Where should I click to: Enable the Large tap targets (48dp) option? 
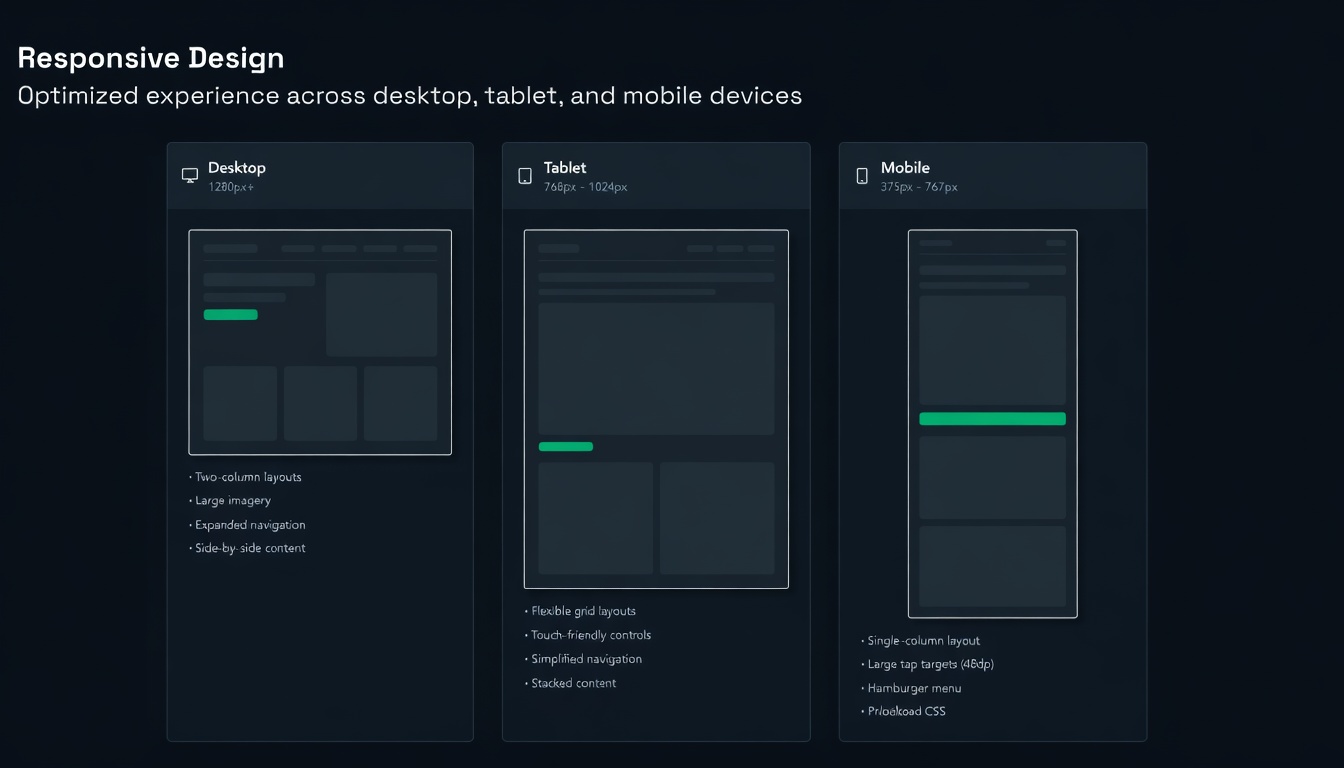[928, 664]
